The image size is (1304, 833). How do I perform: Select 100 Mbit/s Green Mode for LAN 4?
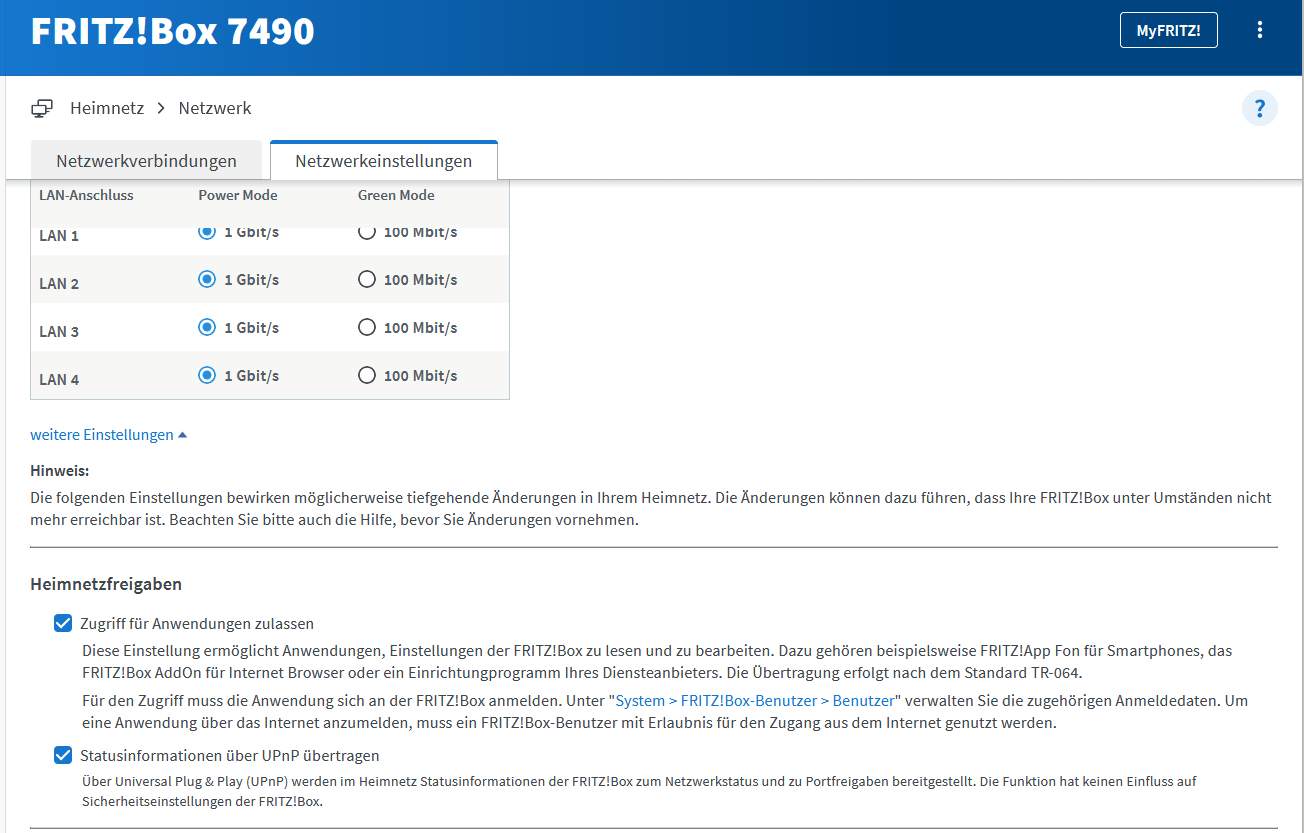367,375
